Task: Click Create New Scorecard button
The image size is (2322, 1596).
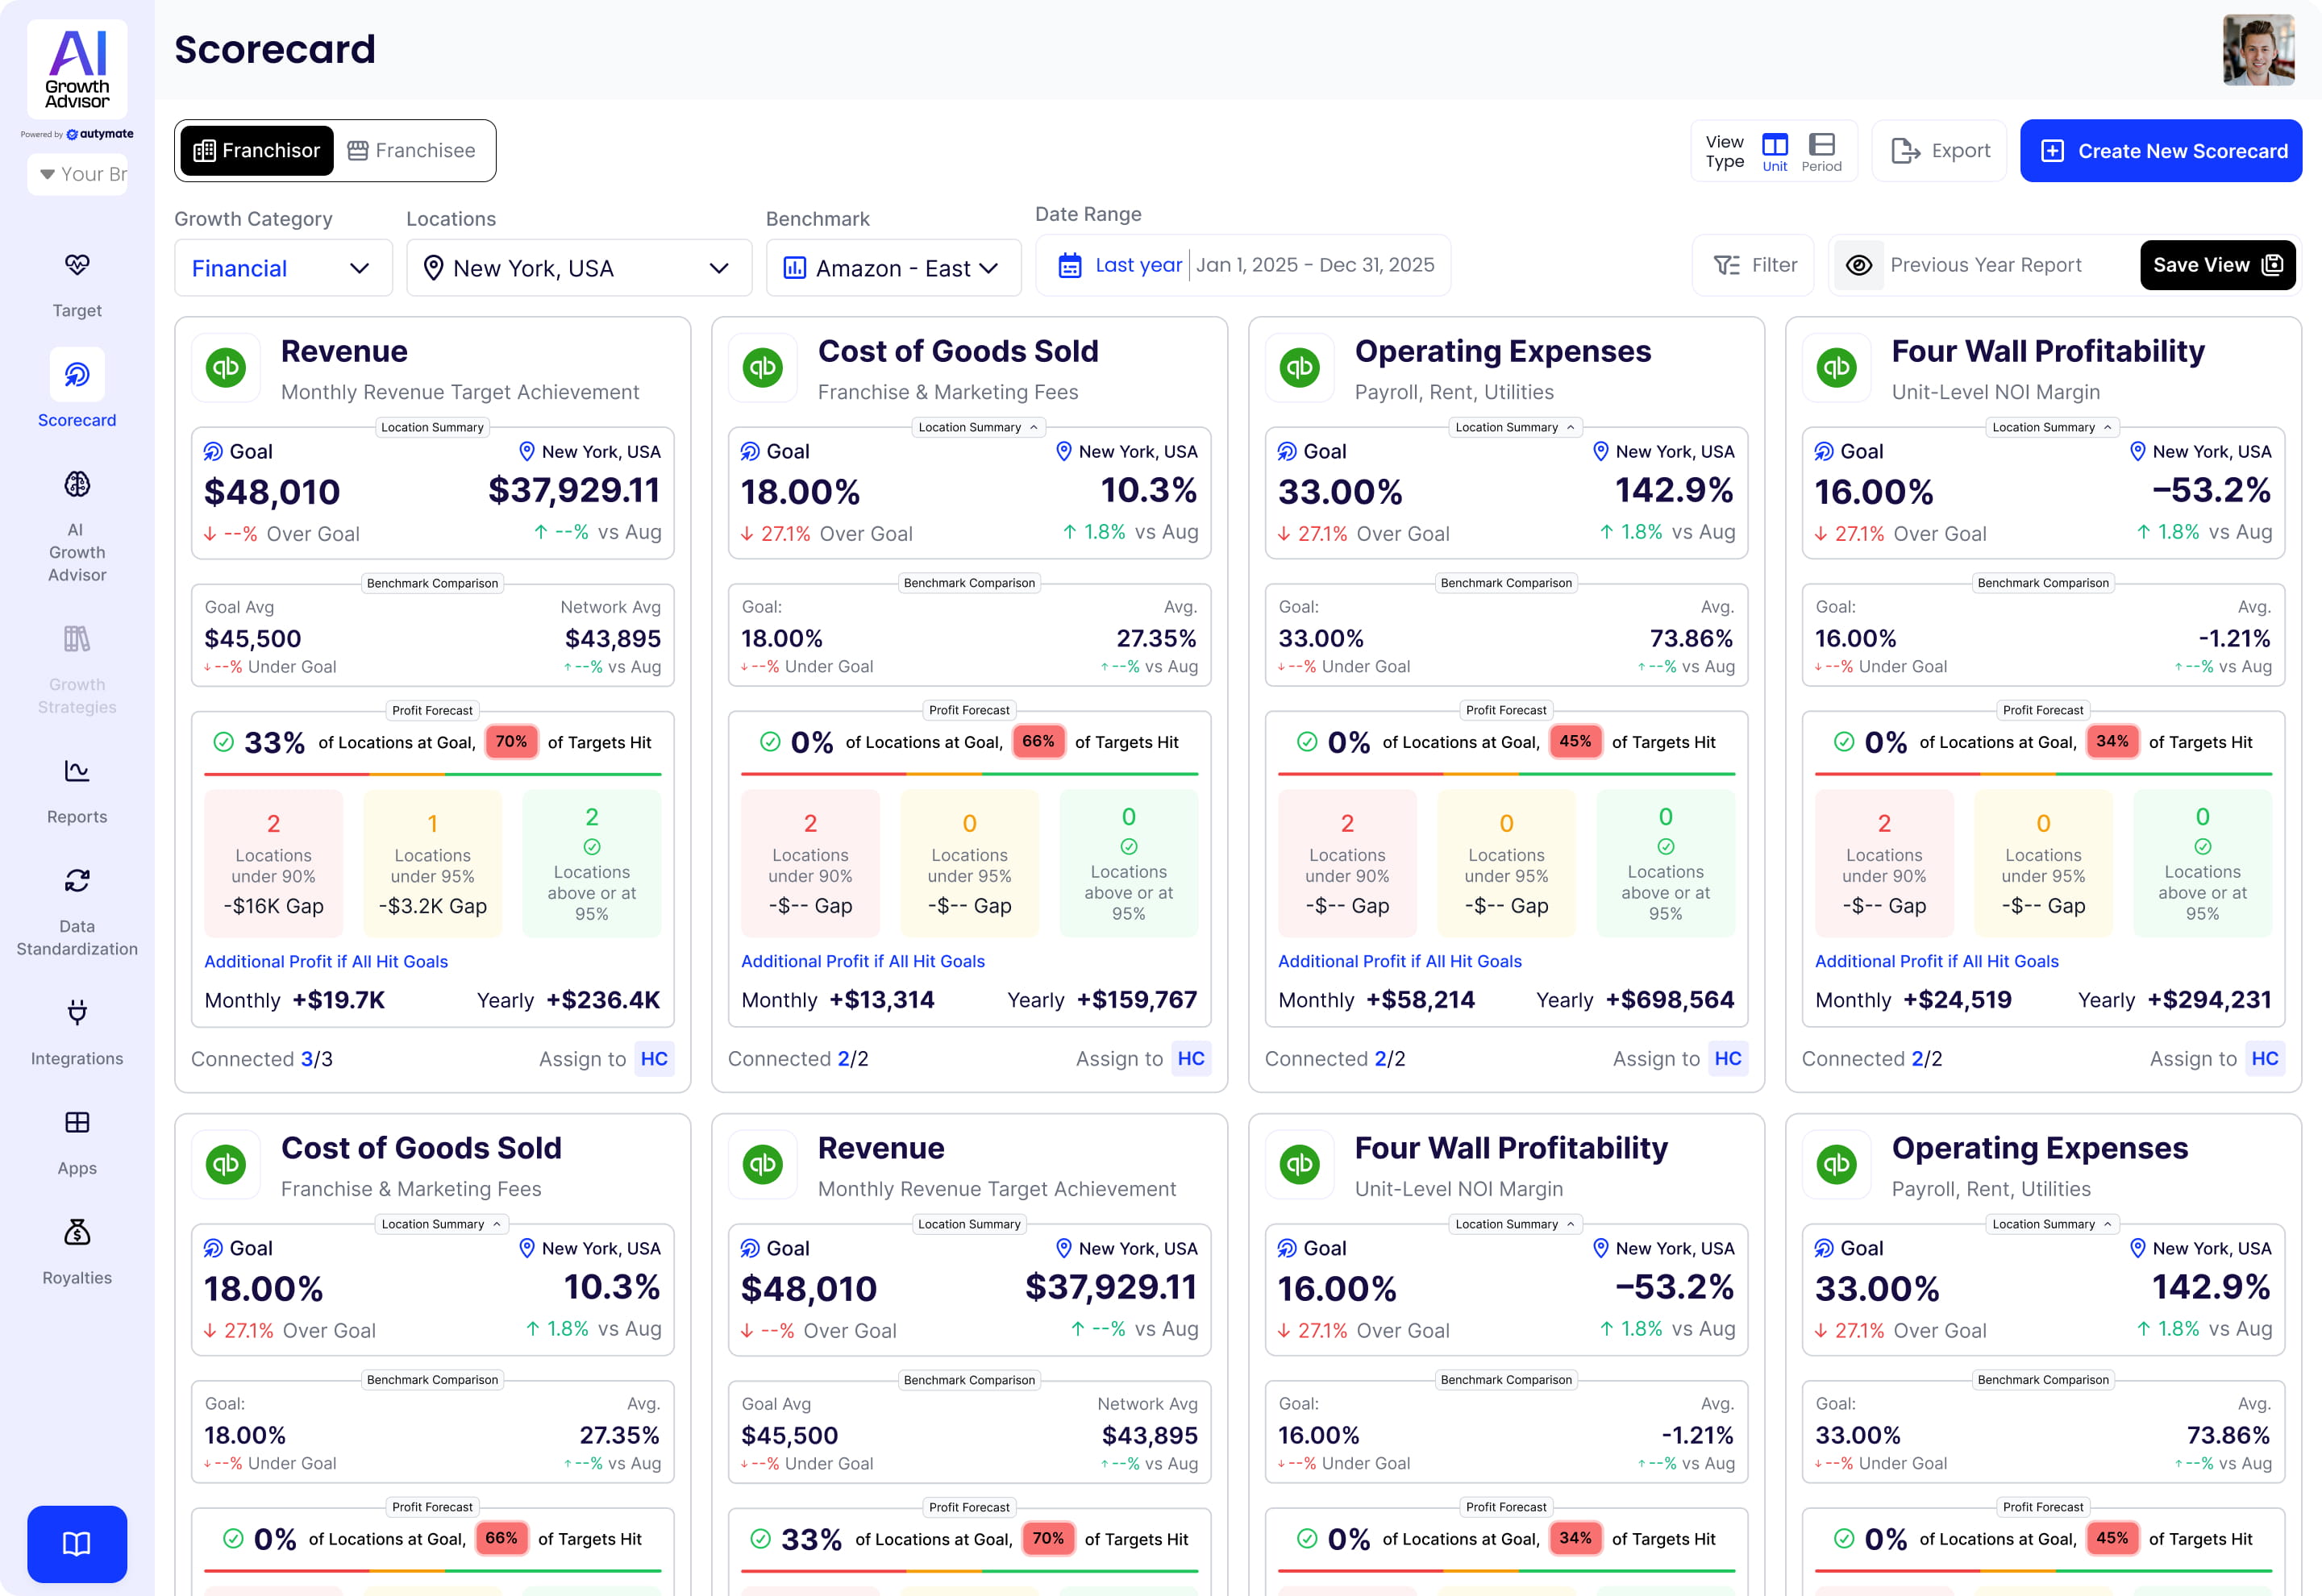Action: [2160, 151]
